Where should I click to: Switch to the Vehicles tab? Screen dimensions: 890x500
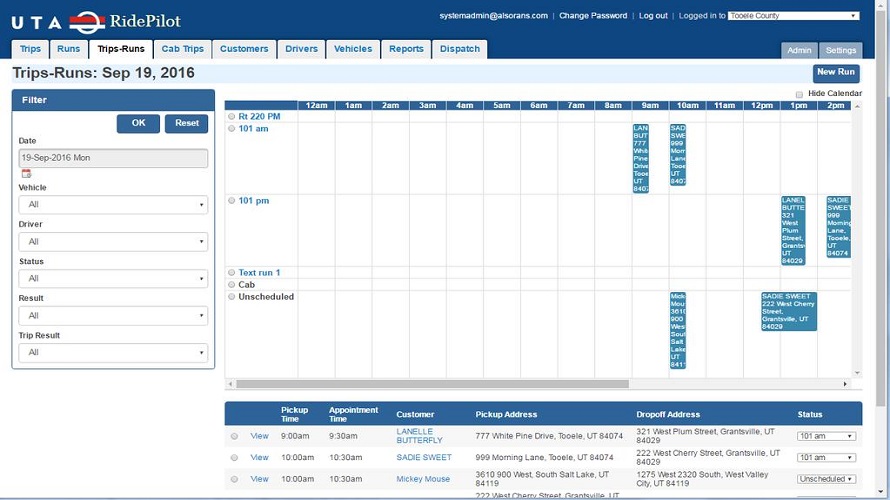353,49
